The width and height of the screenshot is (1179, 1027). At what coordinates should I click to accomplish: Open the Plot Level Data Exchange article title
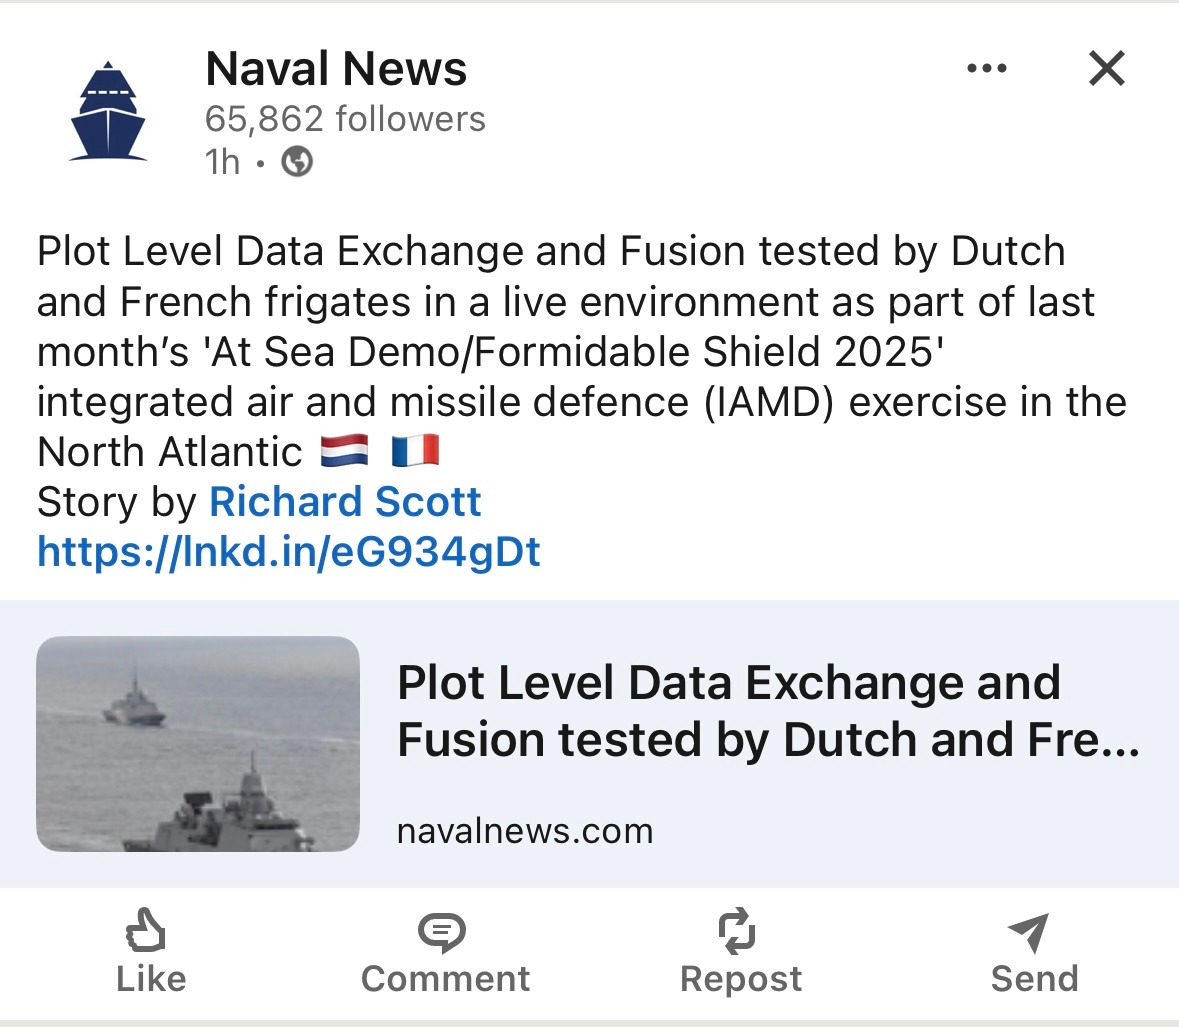(768, 711)
